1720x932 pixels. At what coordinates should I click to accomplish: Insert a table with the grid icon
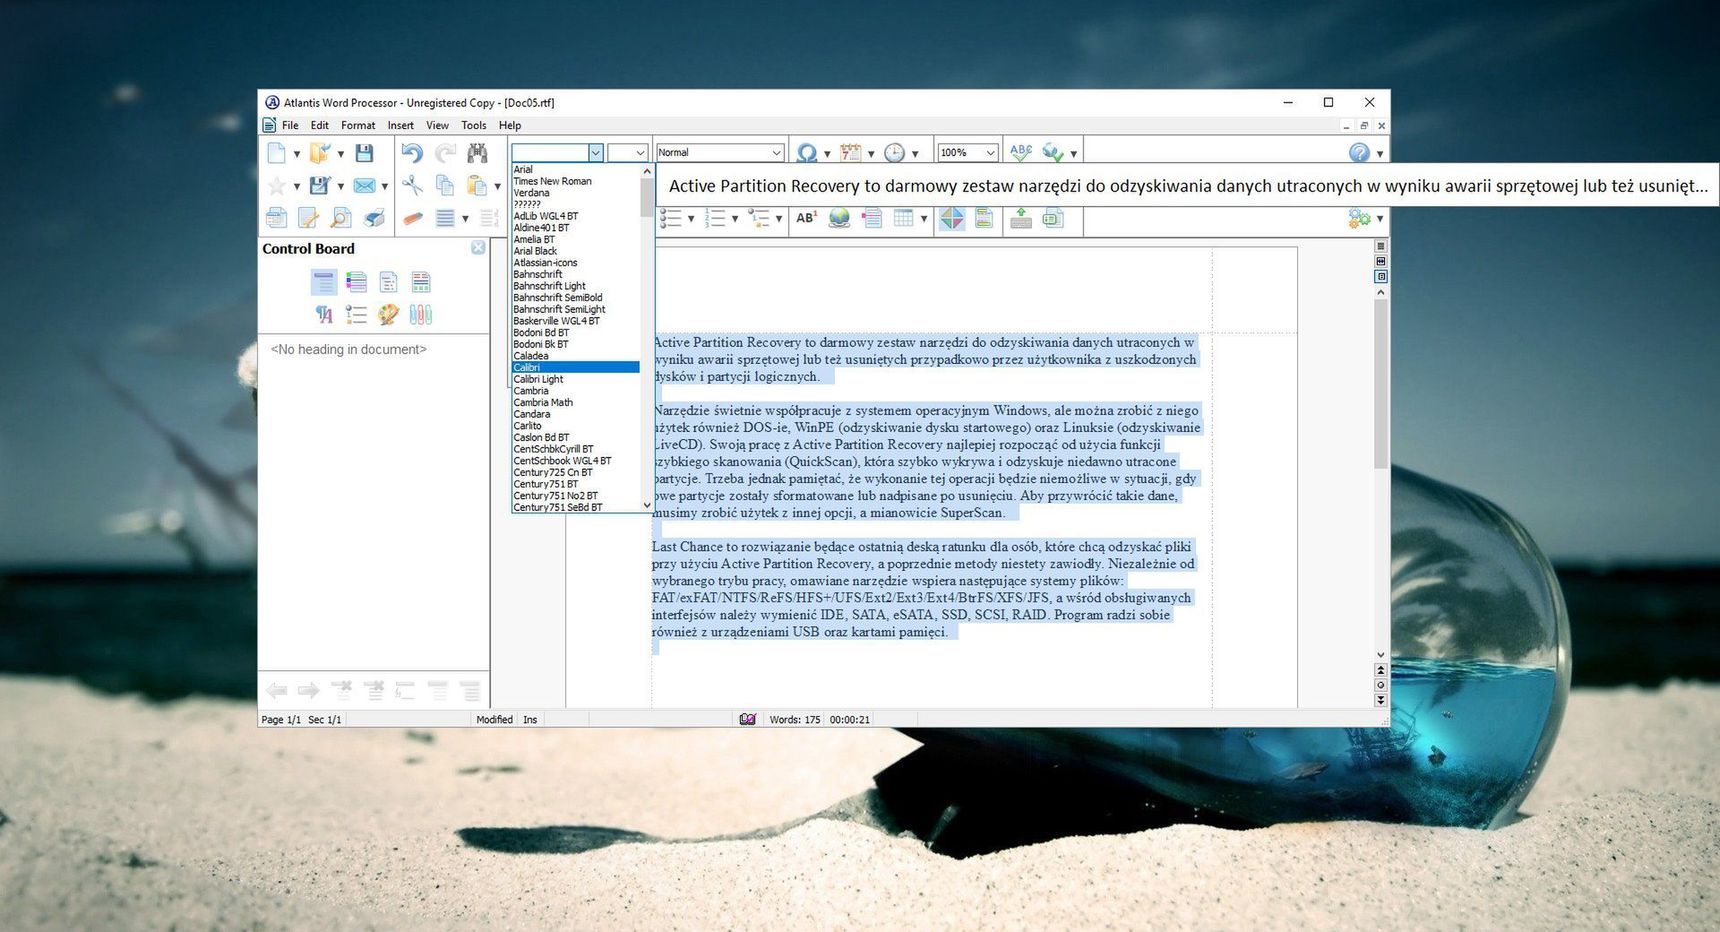click(x=903, y=218)
